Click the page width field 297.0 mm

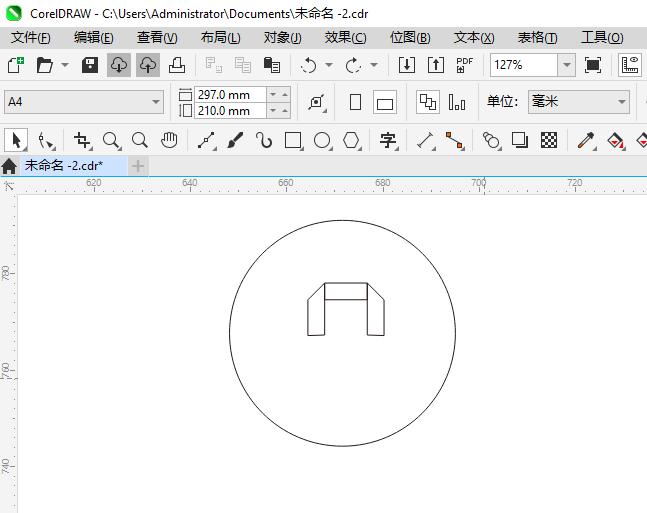(x=230, y=94)
